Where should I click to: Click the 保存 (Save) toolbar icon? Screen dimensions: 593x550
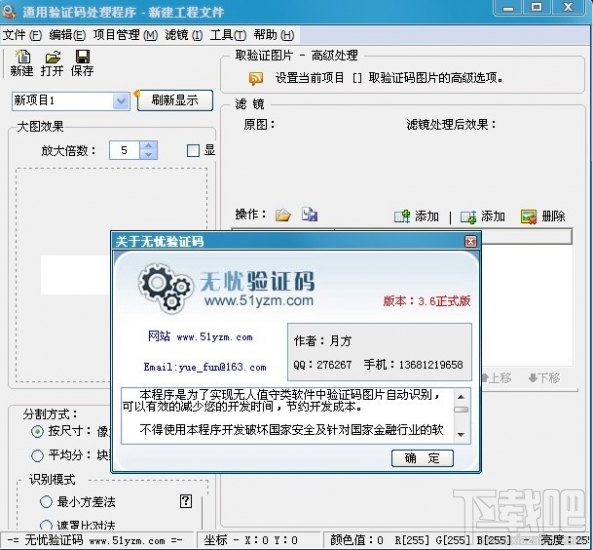click(82, 57)
